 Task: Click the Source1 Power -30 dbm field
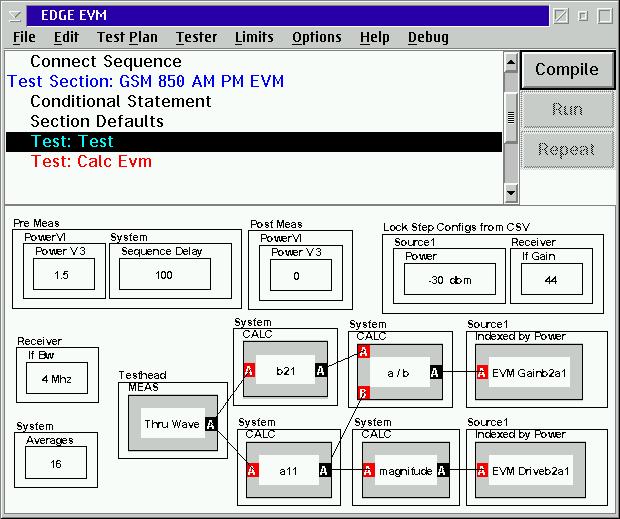(x=450, y=279)
